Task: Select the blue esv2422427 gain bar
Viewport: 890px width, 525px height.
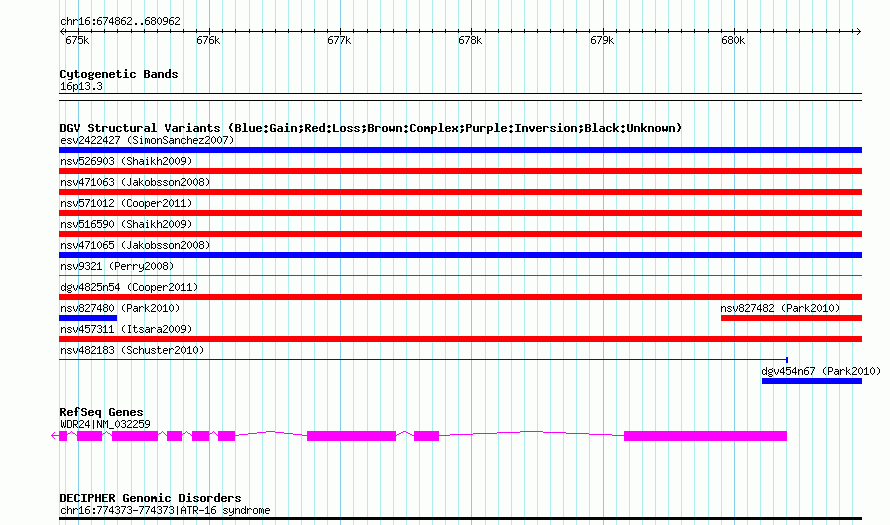Action: click(460, 150)
